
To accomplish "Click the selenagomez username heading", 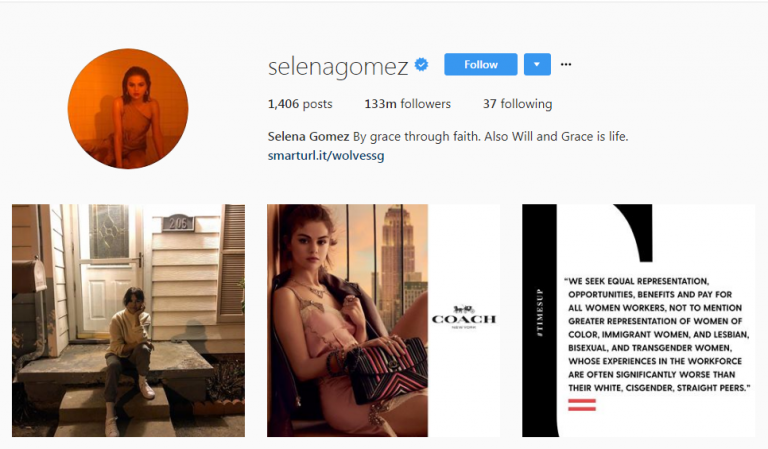I will (x=338, y=66).
